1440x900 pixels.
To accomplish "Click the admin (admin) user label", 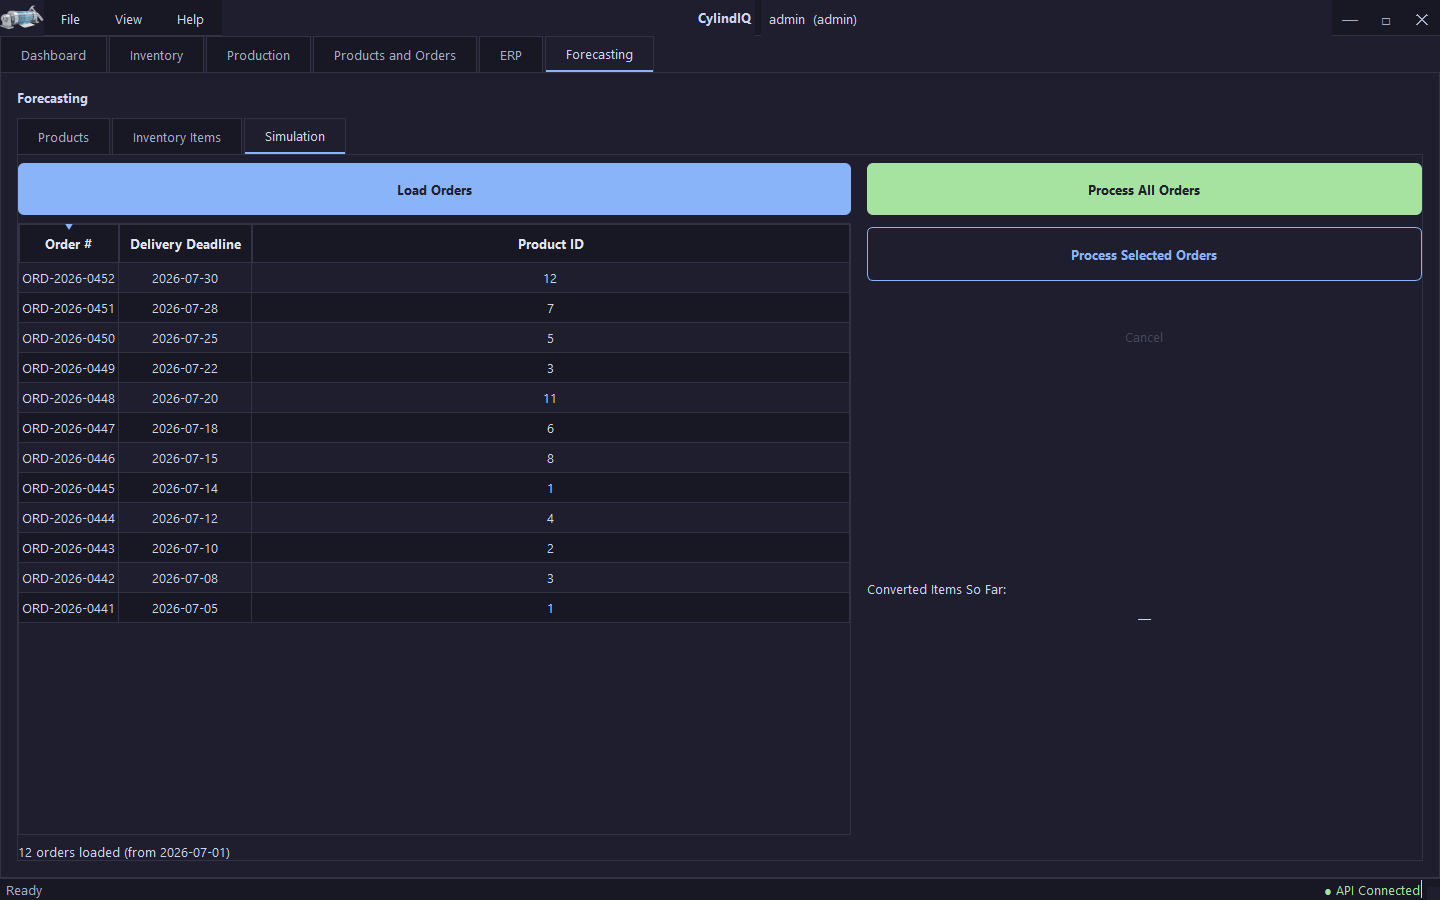I will click(x=813, y=19).
